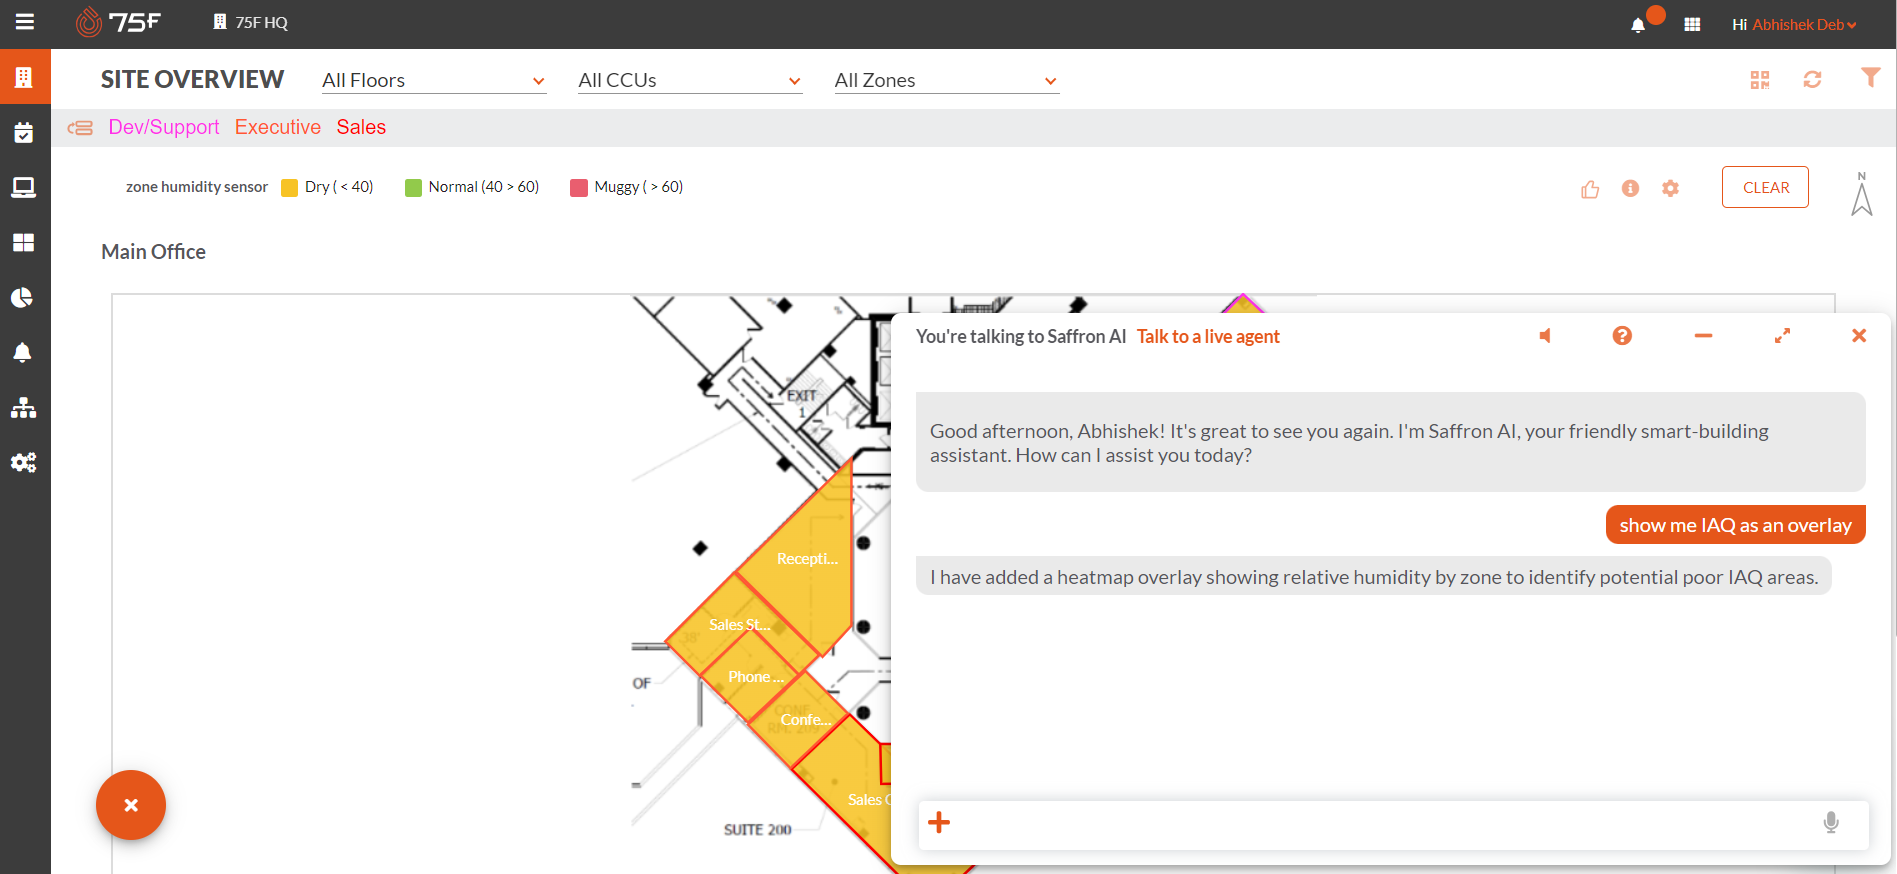Click the 75F logo
The height and width of the screenshot is (874, 1897).
pos(118,22)
